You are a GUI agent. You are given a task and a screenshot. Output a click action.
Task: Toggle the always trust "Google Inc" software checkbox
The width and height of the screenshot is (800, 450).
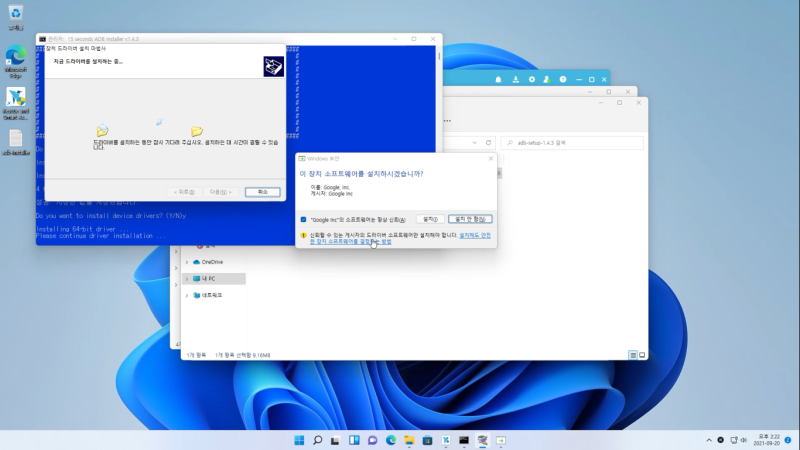304,219
